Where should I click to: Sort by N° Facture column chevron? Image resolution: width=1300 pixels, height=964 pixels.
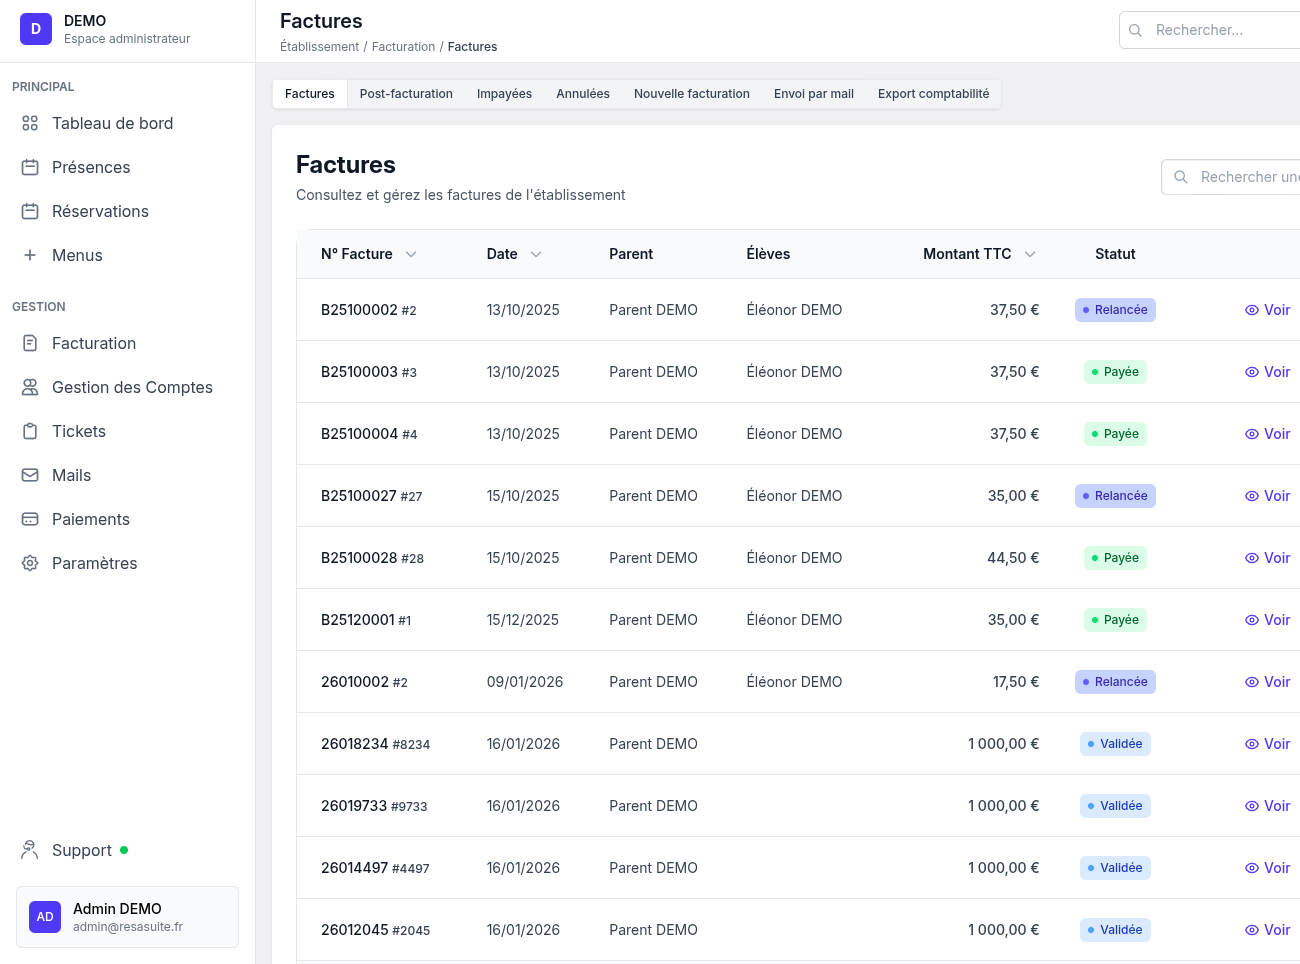coord(411,254)
